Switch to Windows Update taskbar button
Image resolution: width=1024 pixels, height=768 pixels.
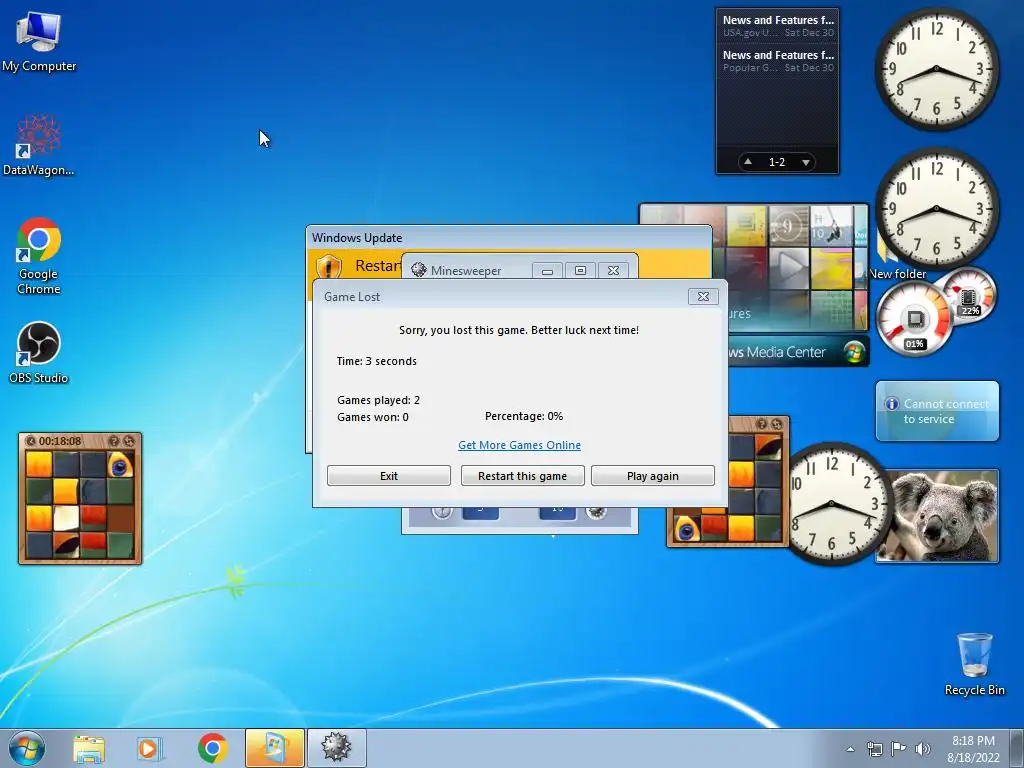click(274, 748)
